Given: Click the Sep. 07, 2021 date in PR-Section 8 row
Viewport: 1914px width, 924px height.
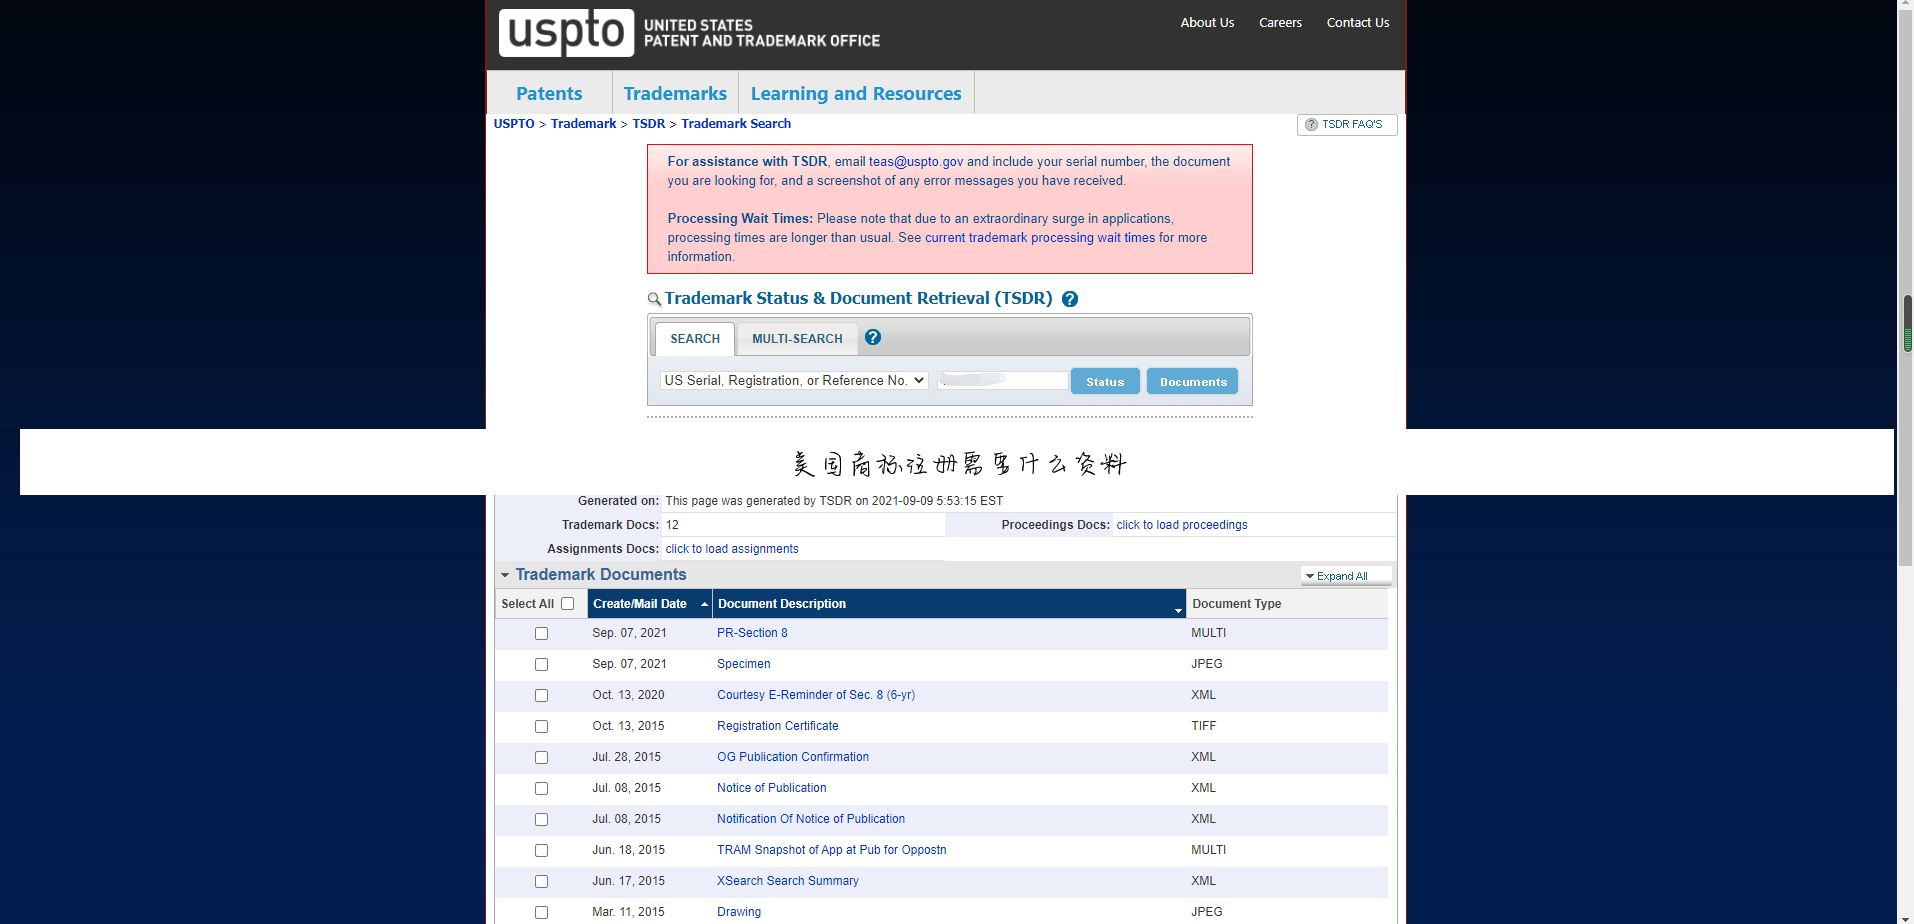Looking at the screenshot, I should point(629,633).
